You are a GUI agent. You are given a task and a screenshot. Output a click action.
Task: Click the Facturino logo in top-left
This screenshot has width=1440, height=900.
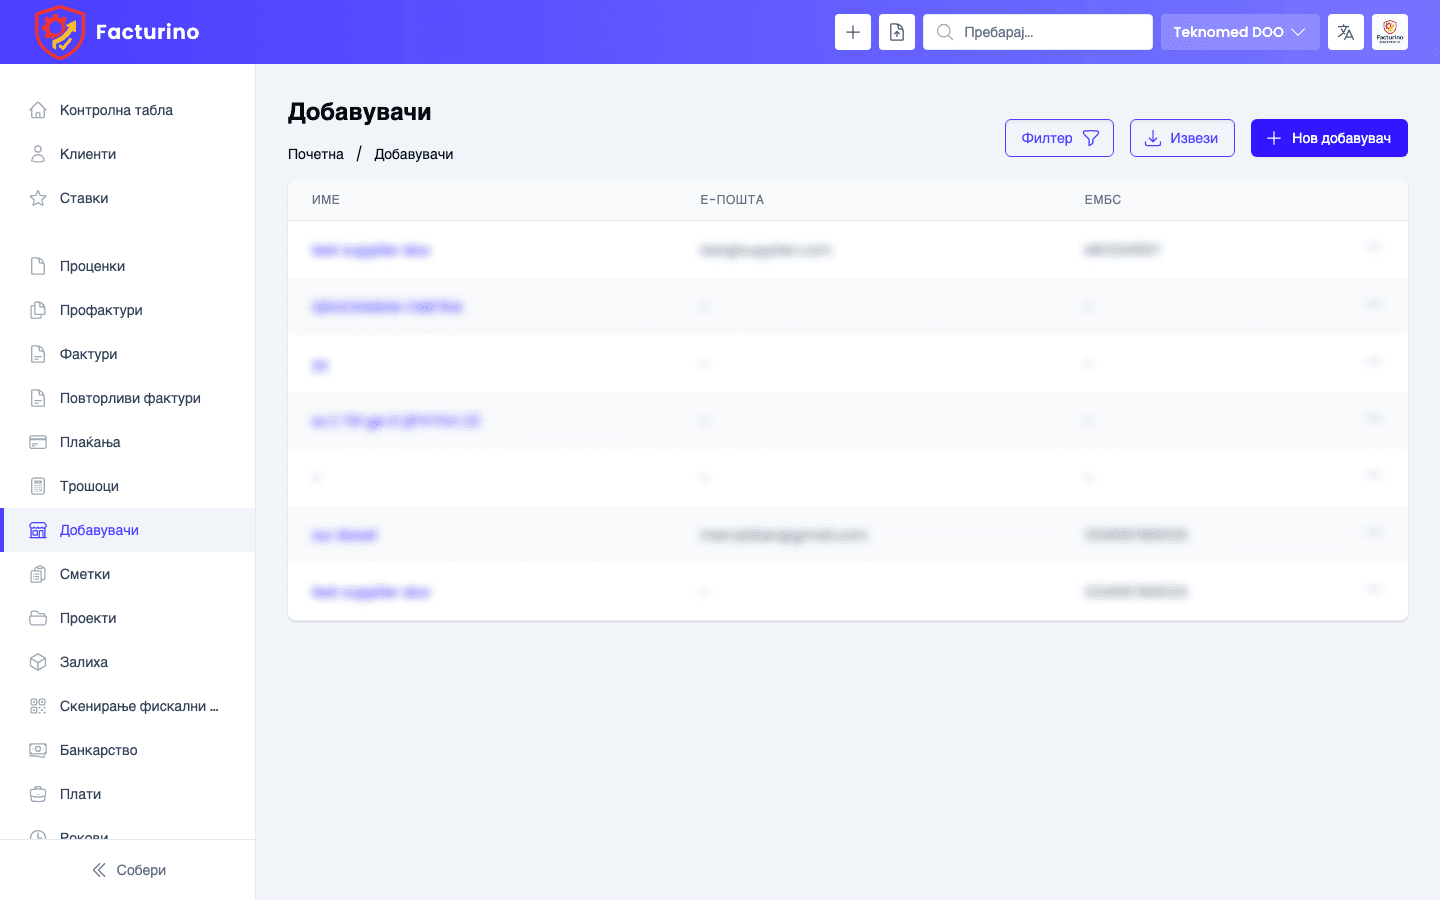point(117,32)
